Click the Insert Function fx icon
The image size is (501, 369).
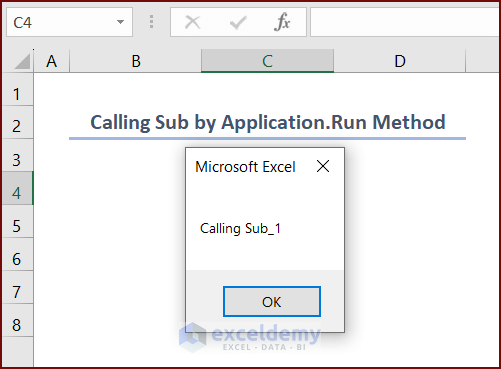282,22
